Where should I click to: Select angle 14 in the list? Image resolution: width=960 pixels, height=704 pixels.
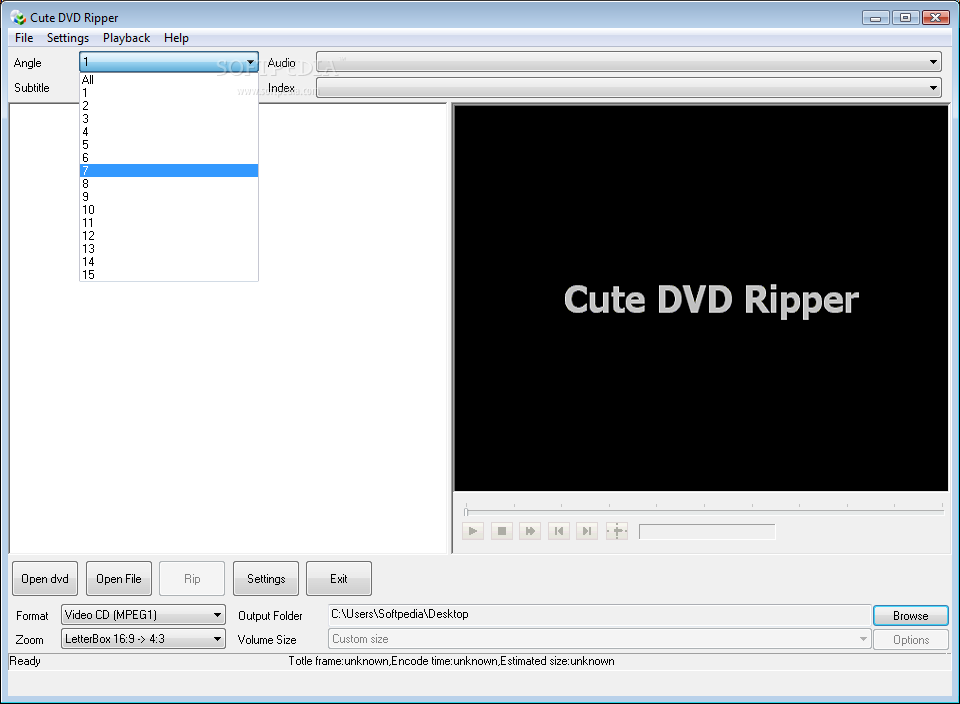[169, 261]
